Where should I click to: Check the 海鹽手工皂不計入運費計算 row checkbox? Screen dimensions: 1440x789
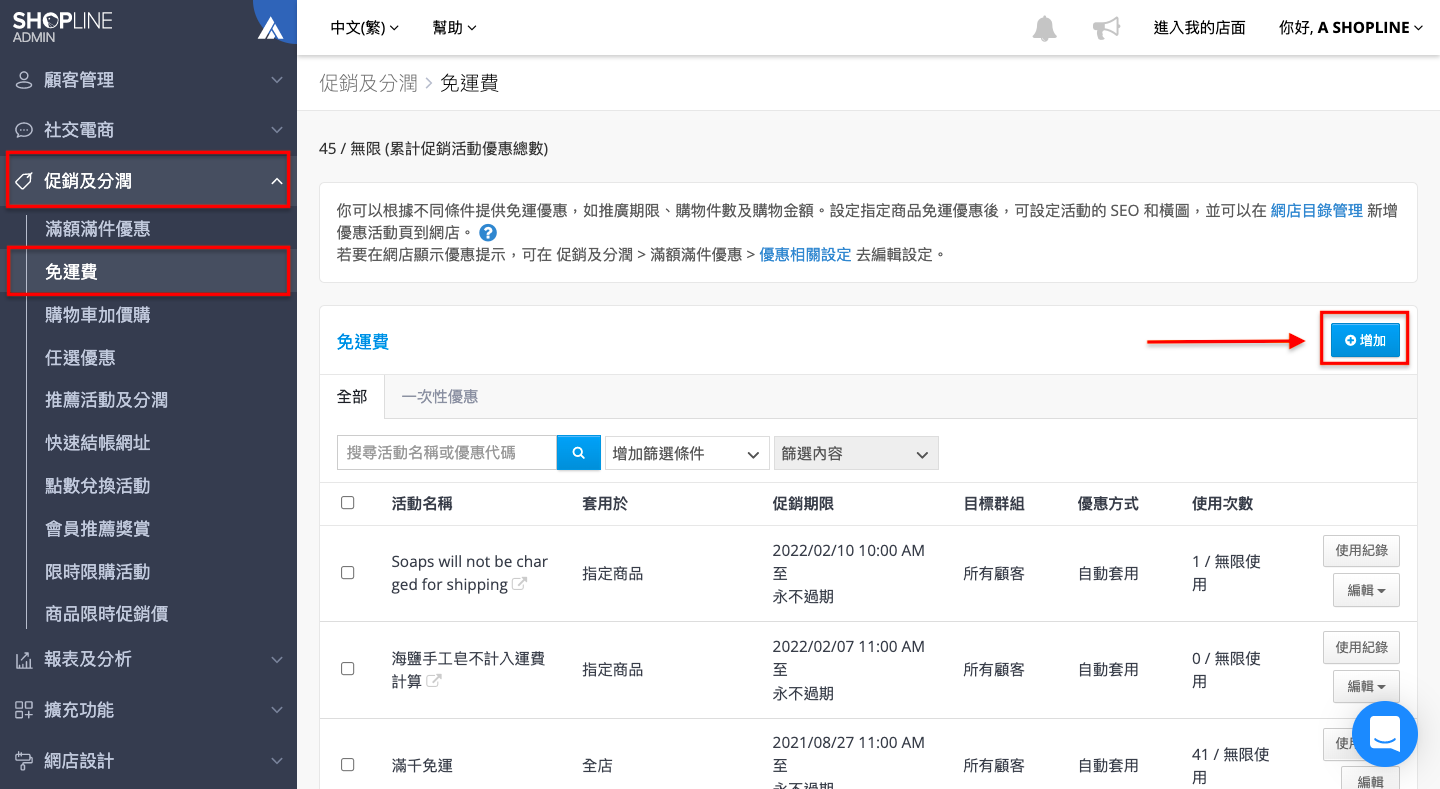click(348, 669)
